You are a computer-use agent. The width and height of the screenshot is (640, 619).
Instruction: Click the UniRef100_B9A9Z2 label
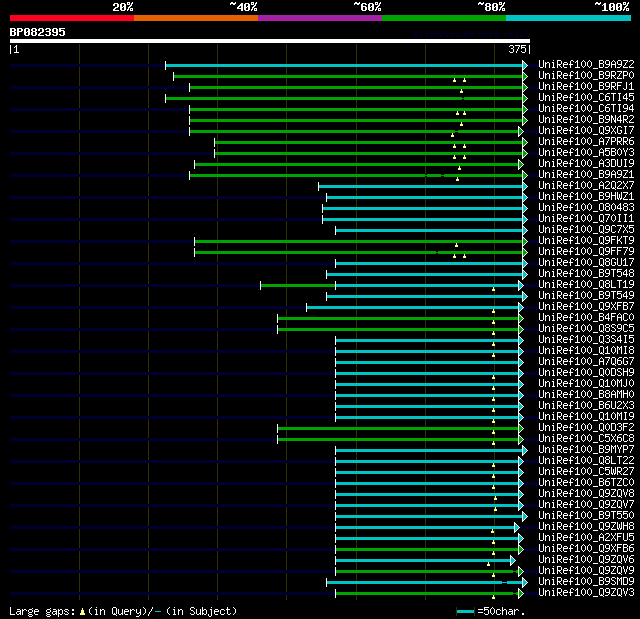tap(586, 64)
